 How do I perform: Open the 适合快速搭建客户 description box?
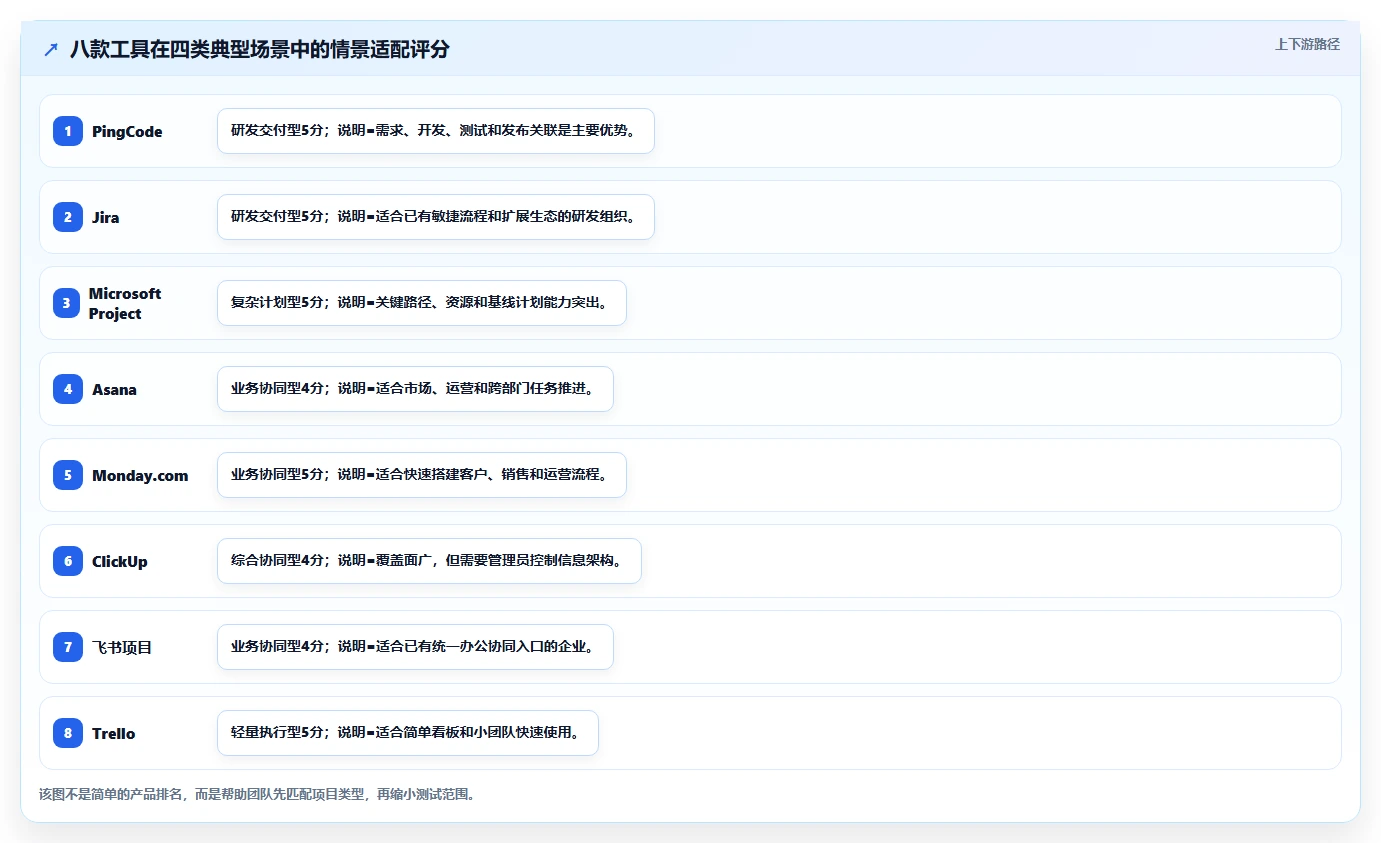click(422, 475)
